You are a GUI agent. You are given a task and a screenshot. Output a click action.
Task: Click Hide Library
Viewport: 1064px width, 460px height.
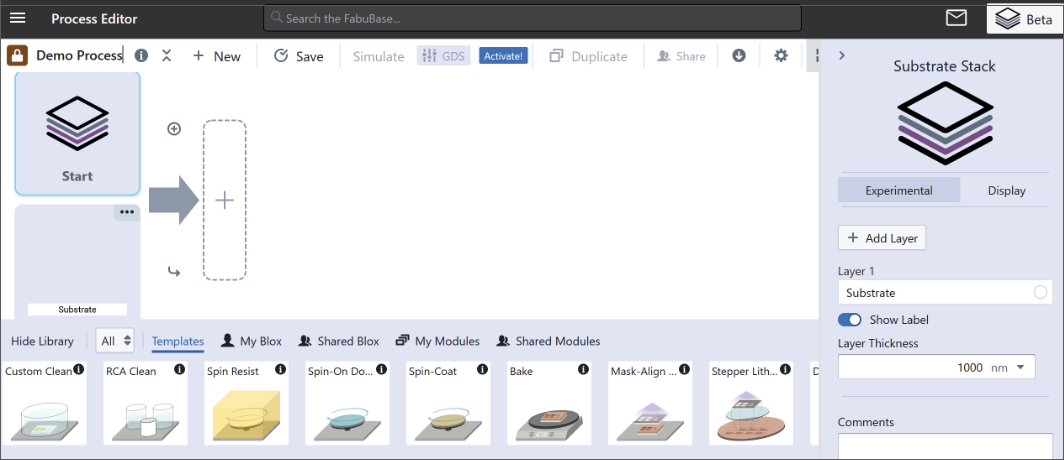42,341
